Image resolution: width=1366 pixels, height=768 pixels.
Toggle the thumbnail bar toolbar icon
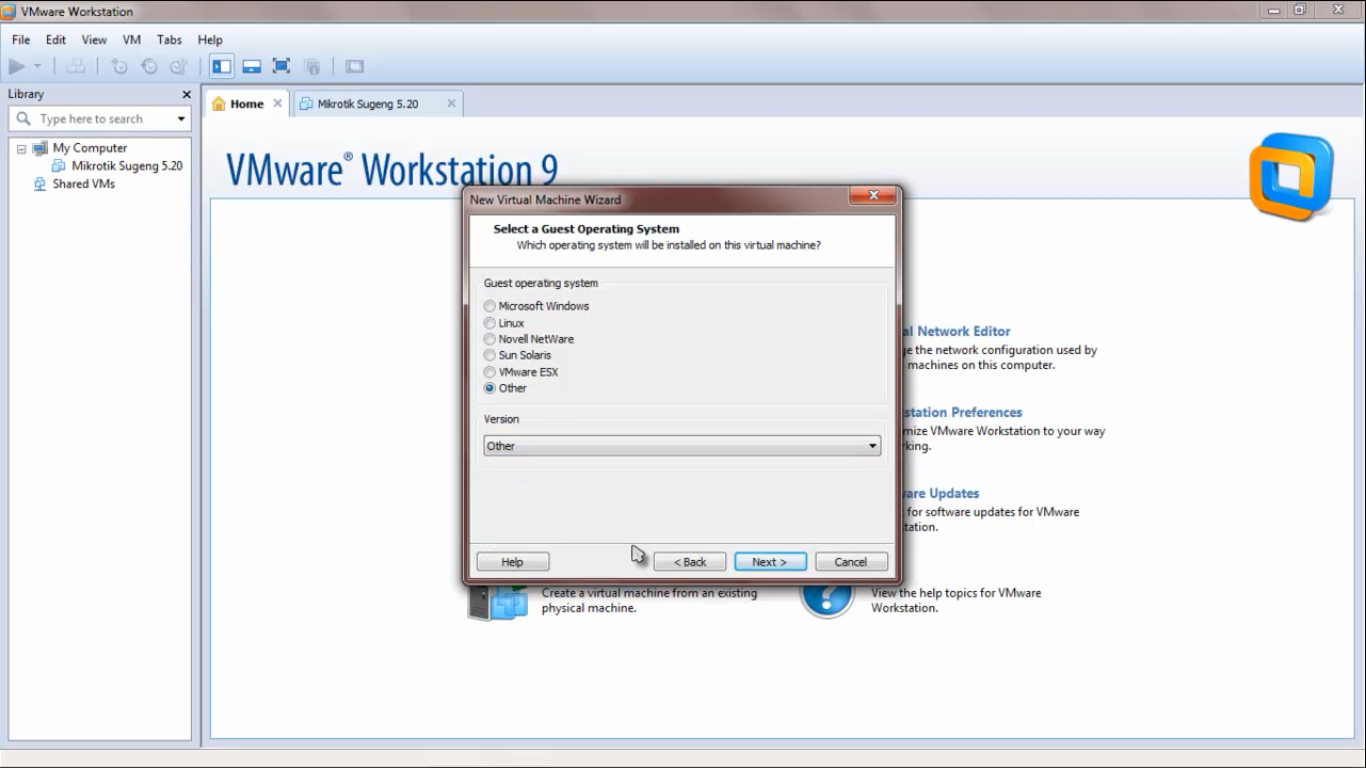click(252, 67)
